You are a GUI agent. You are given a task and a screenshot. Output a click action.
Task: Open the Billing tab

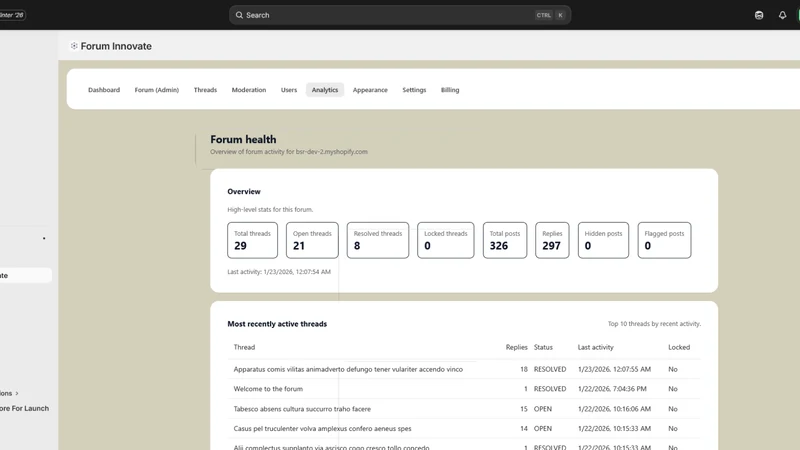450,90
